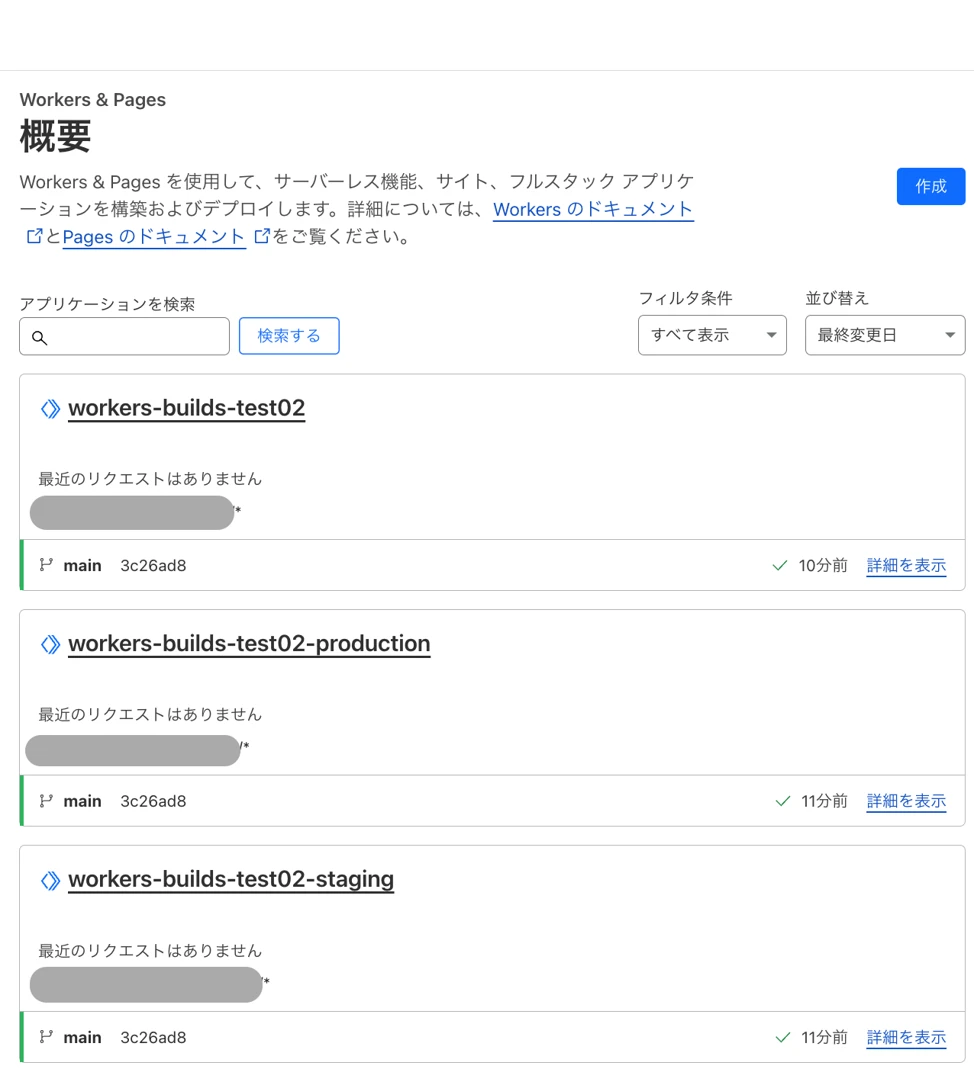
Task: Click 詳細を表示 for workers-builds-test02-staging
Action: coord(906,1038)
